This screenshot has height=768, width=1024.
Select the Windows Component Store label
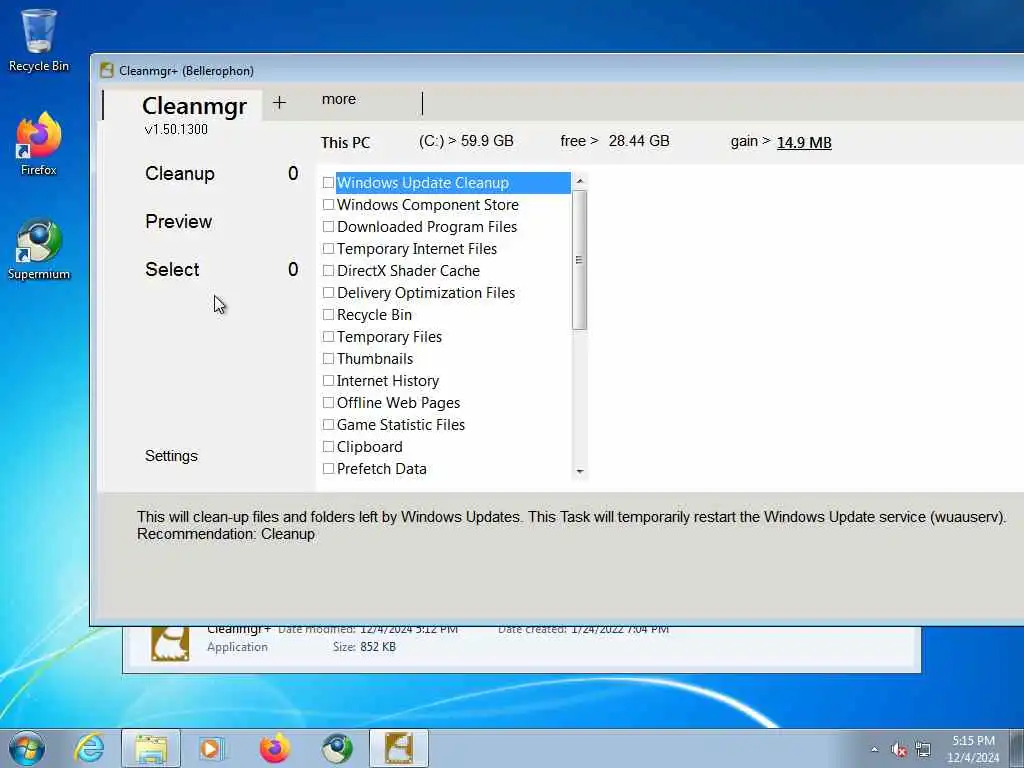[x=428, y=204]
